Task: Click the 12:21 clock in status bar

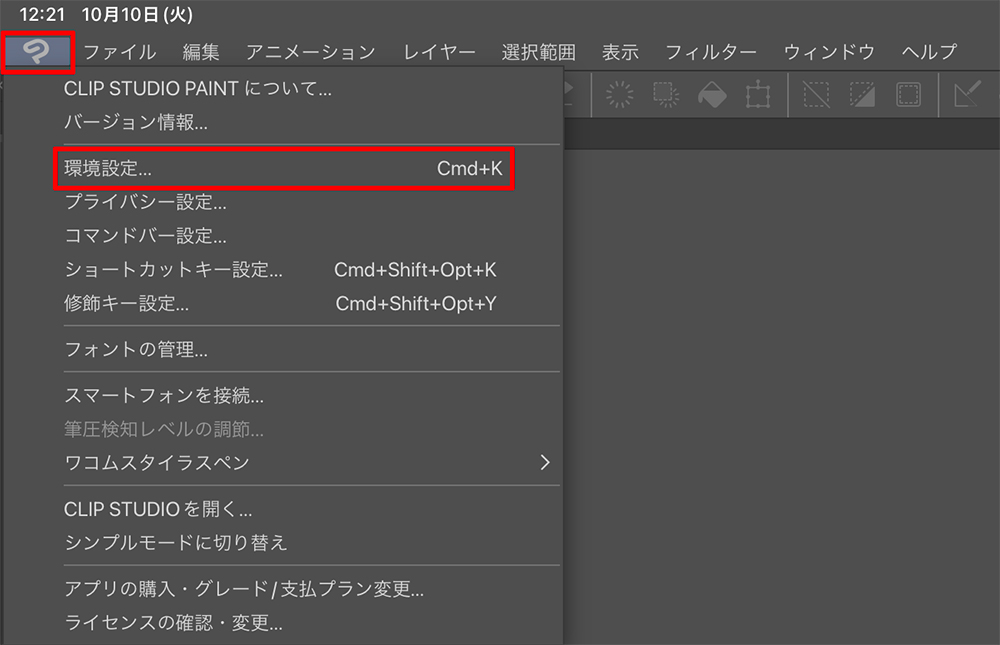Action: [x=40, y=15]
